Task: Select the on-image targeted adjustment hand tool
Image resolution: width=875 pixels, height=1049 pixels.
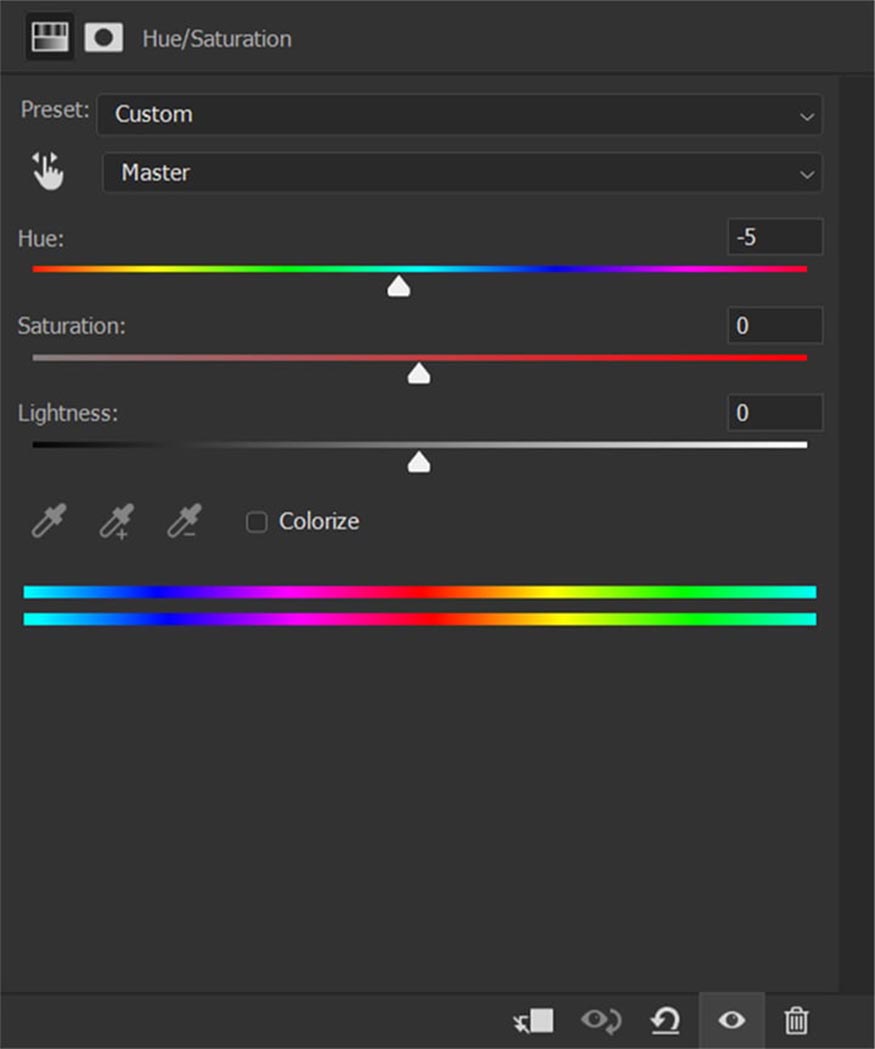Action: click(46, 172)
